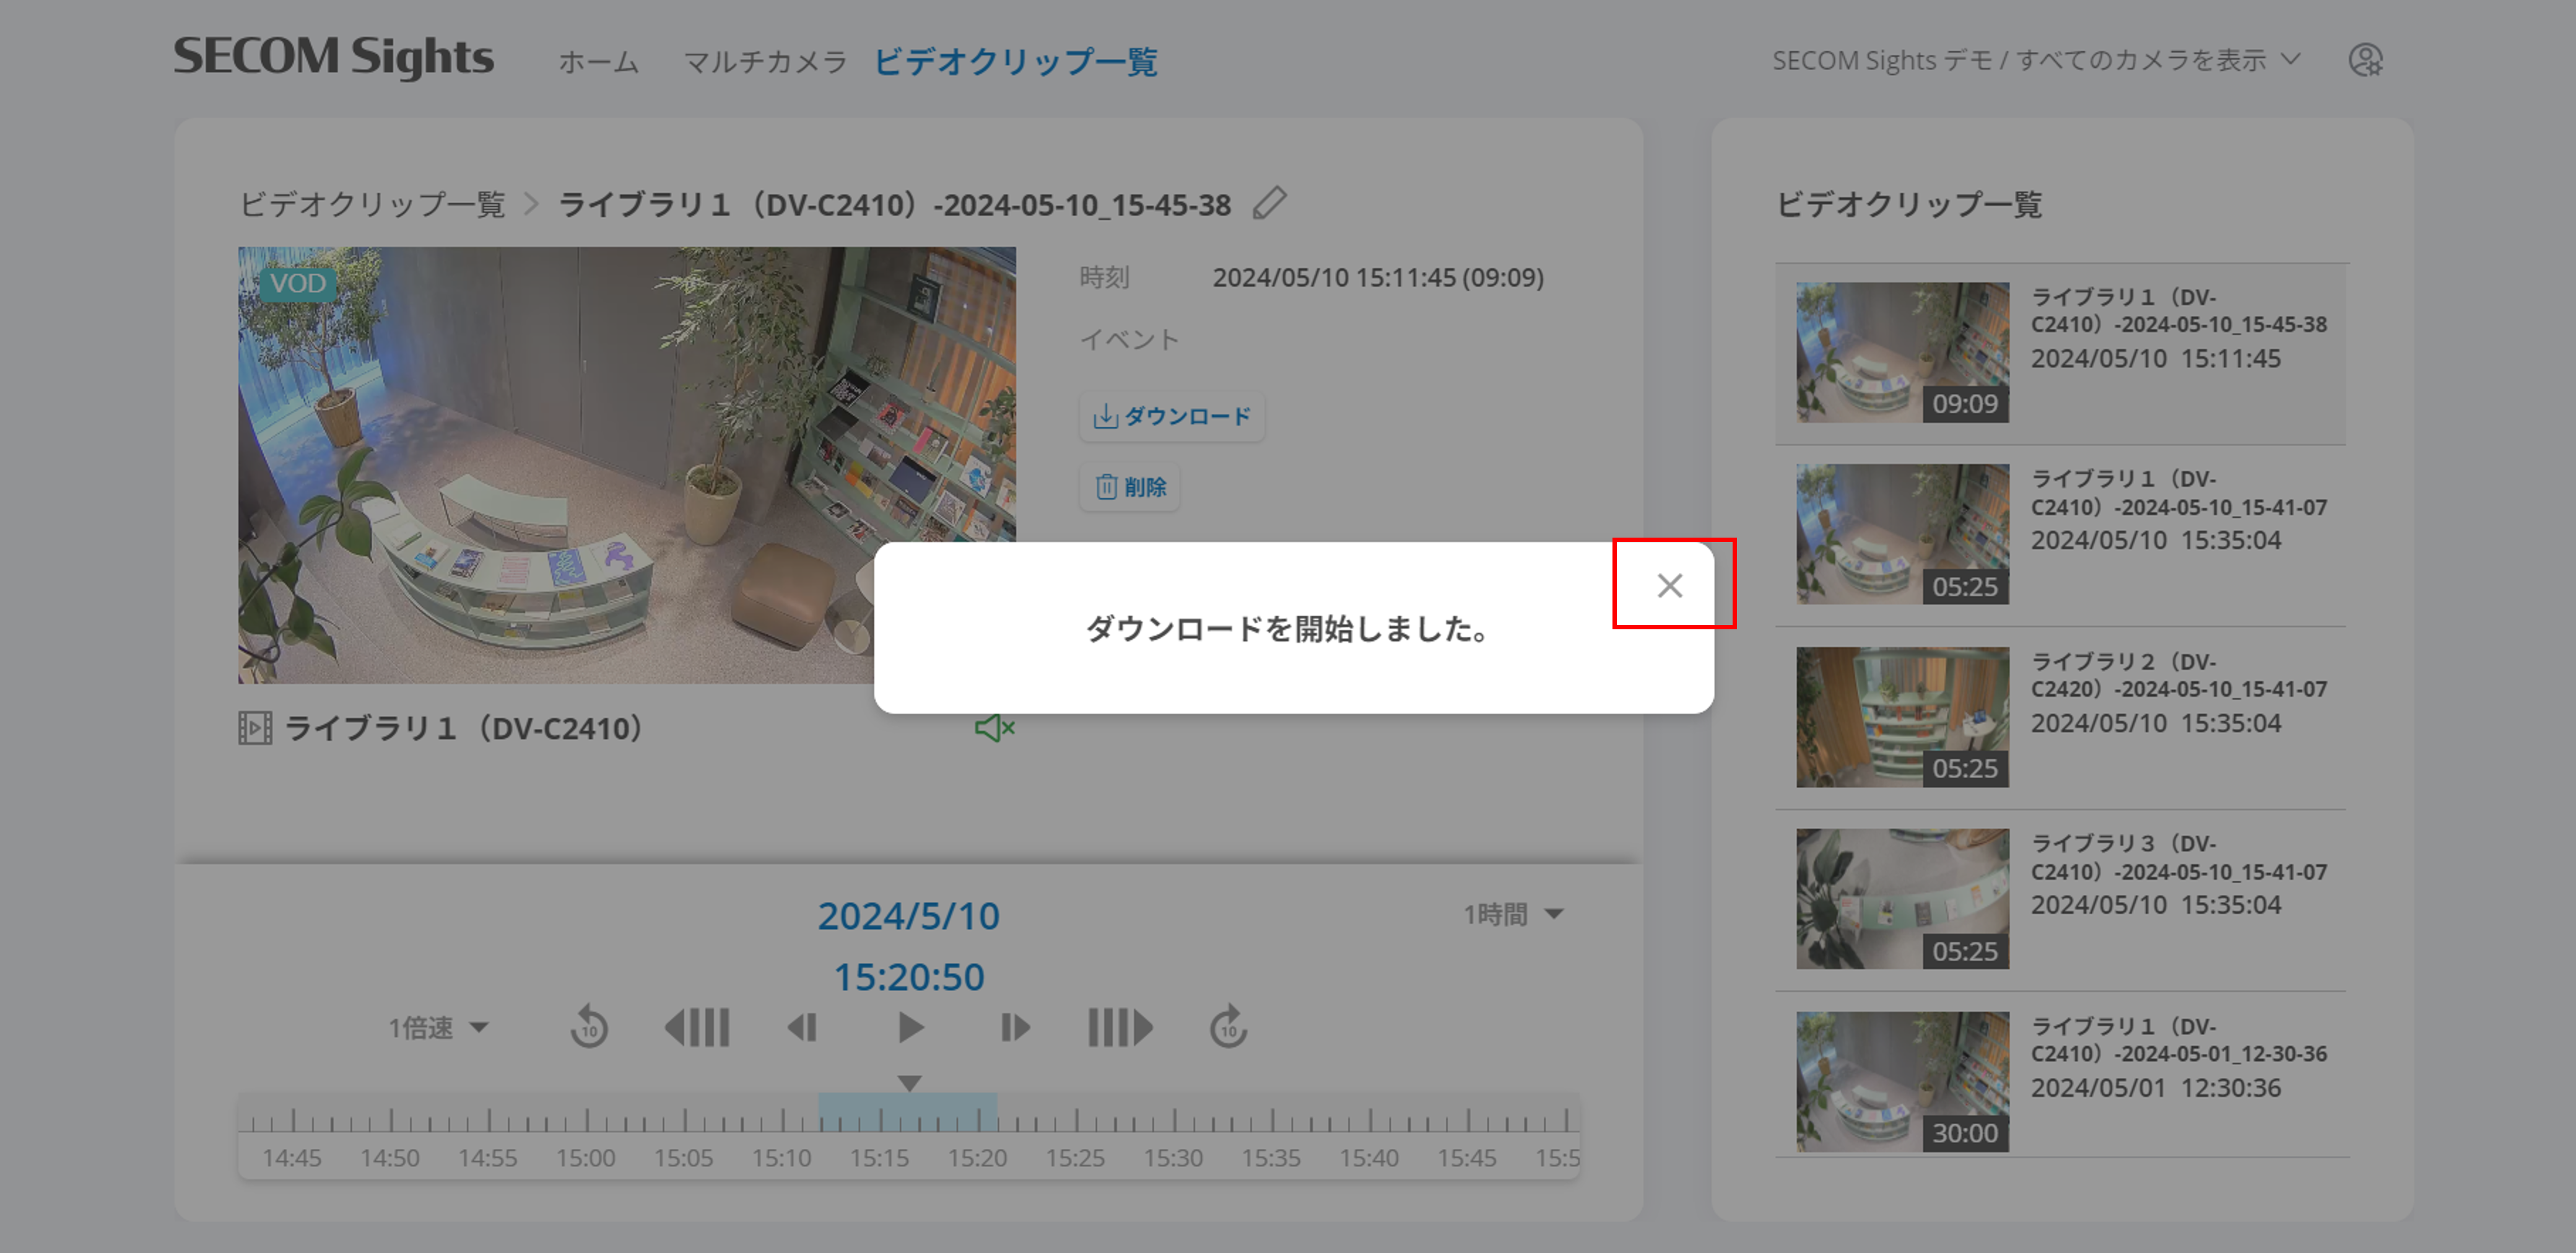
Task: Close the download started dialog
Action: tap(1669, 585)
